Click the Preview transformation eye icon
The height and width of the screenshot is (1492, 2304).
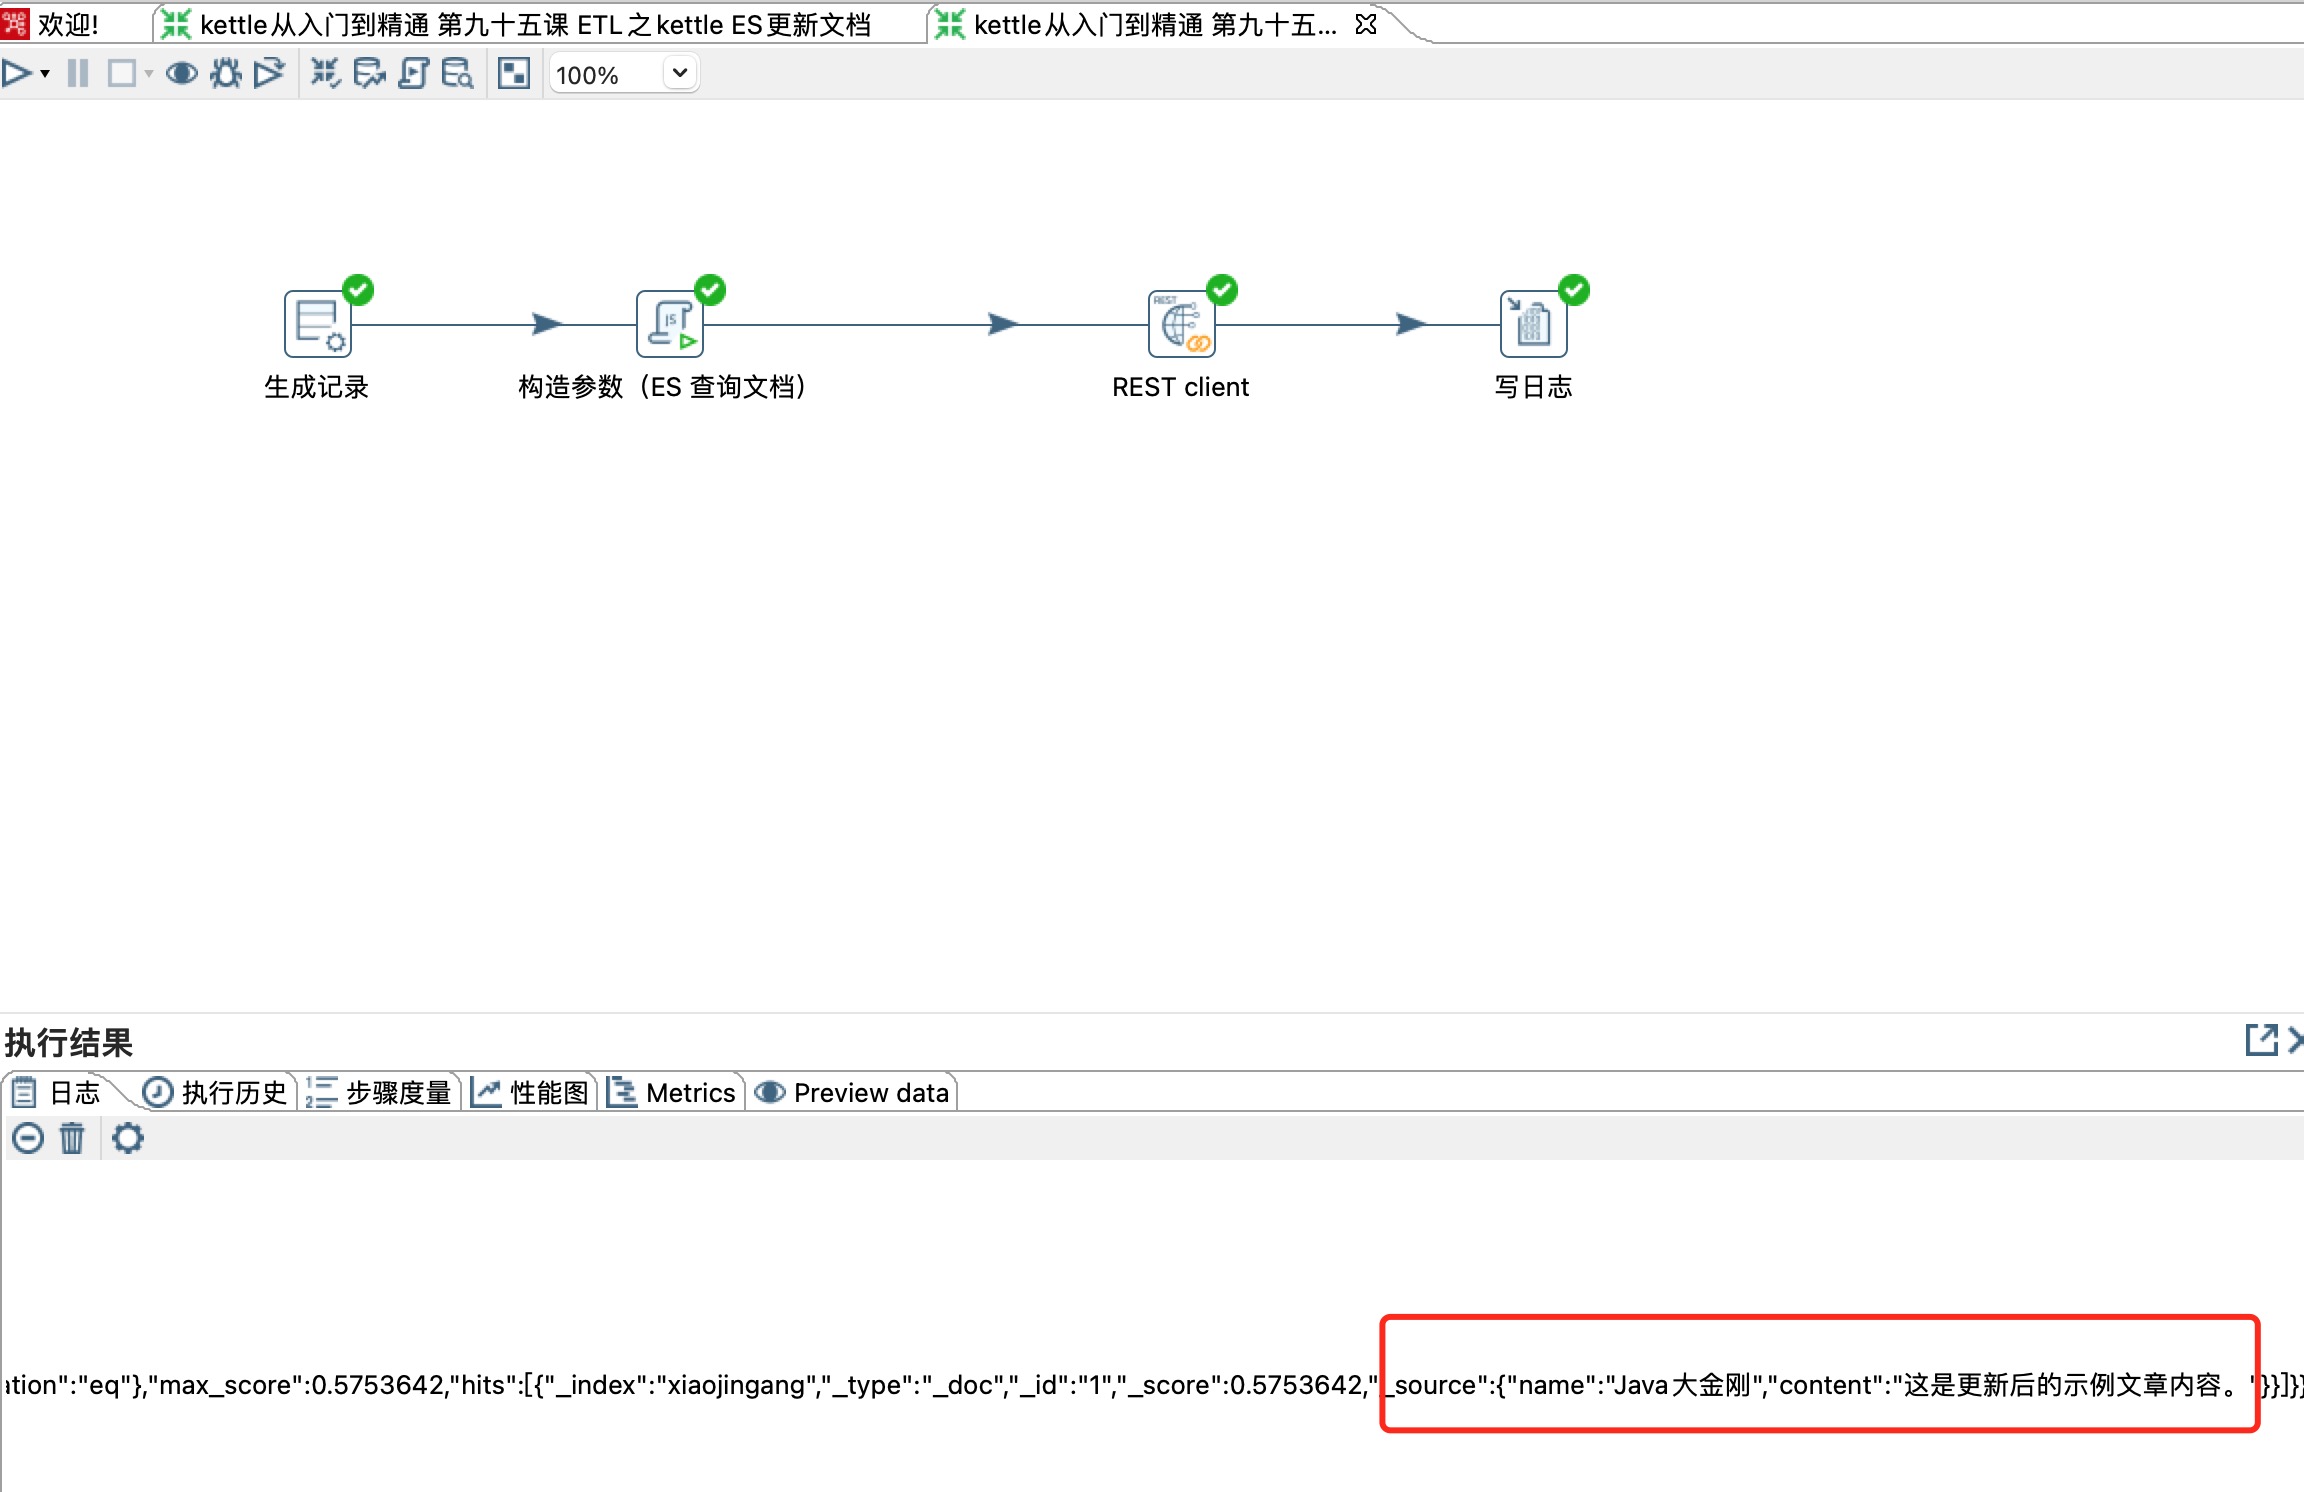181,74
